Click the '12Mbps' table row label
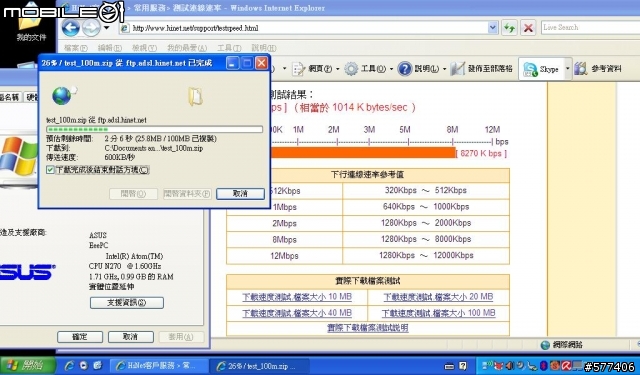640x375 pixels. click(284, 256)
